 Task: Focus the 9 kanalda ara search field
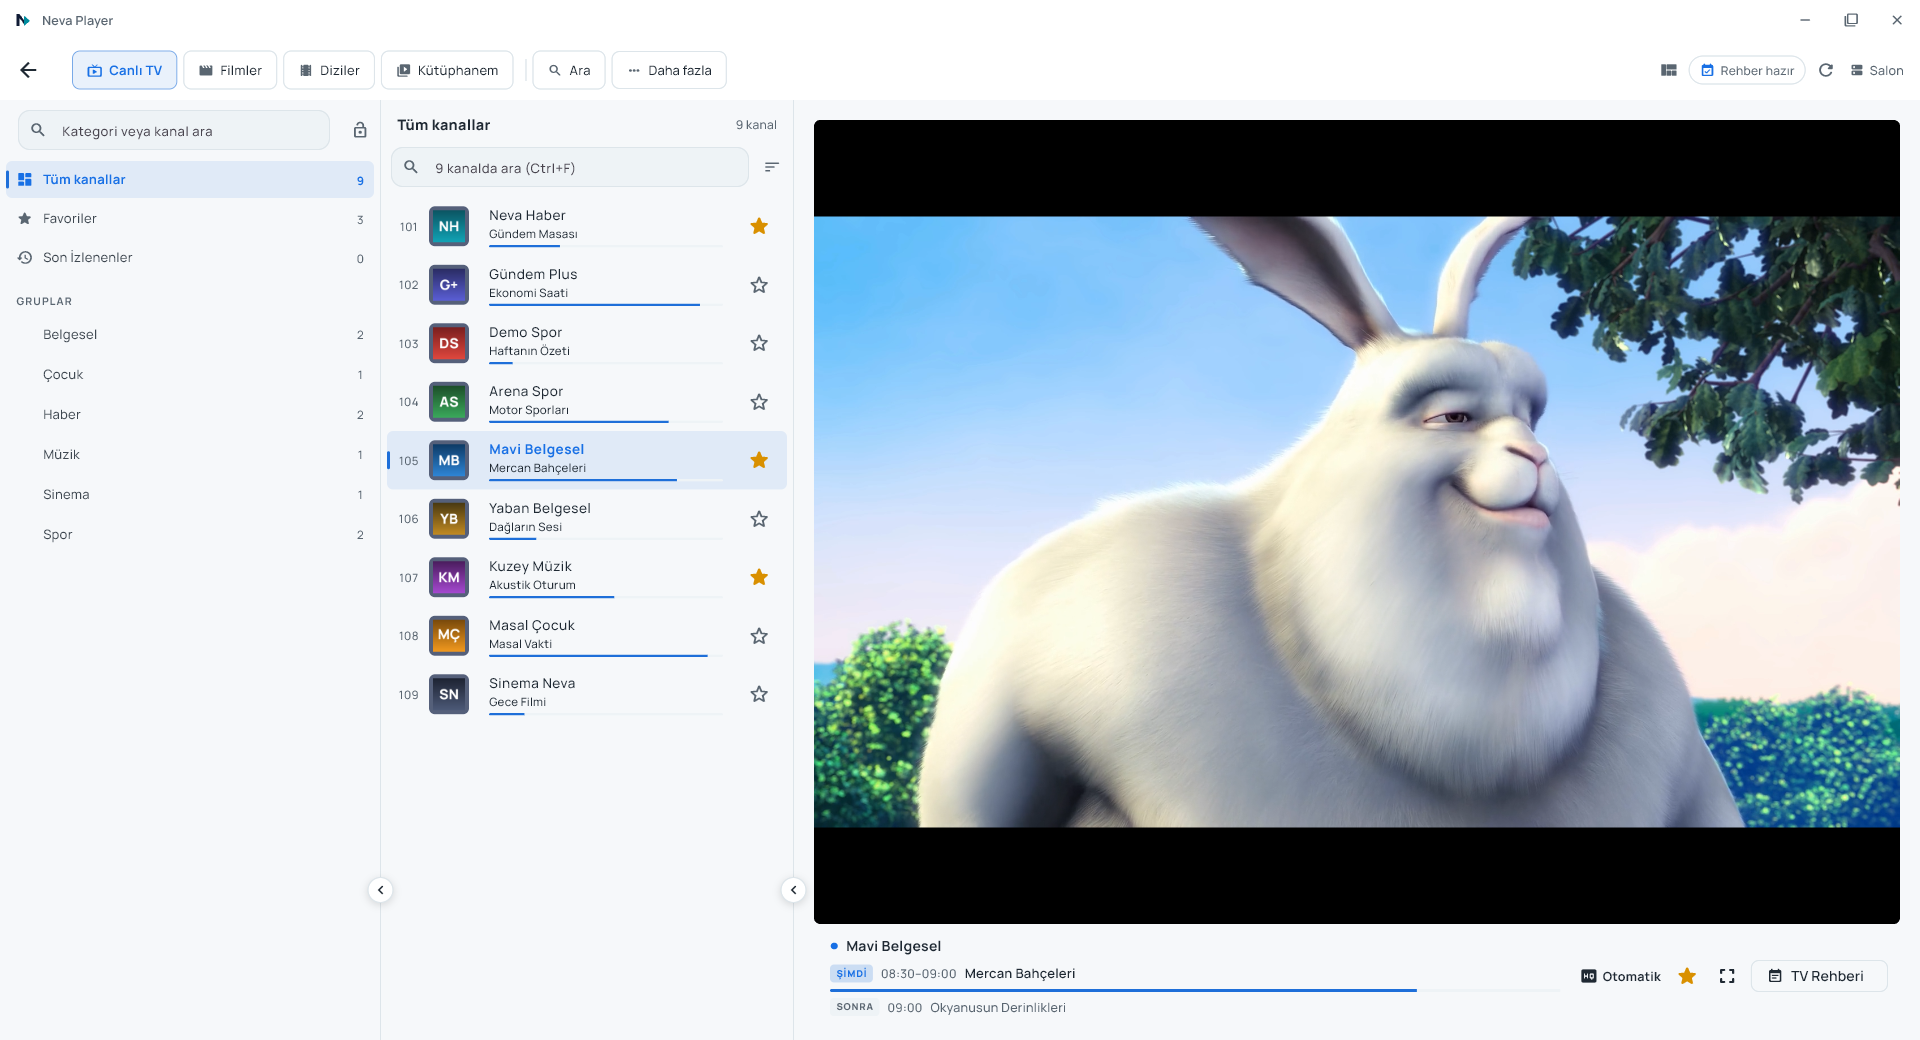pyautogui.click(x=569, y=167)
